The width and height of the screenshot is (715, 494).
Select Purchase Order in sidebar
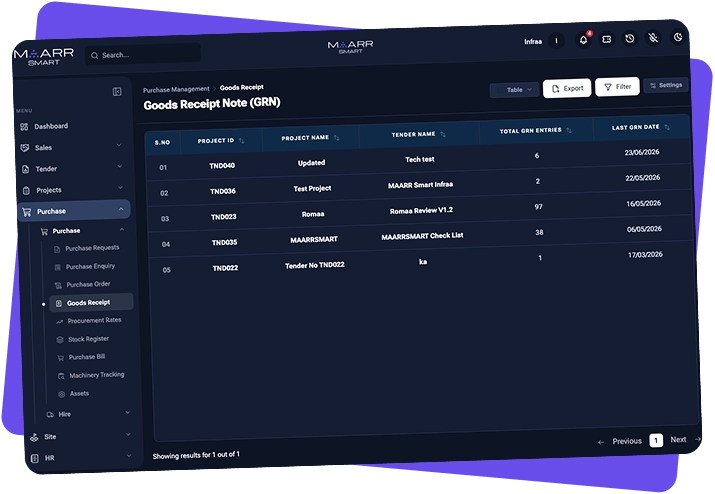(x=88, y=284)
